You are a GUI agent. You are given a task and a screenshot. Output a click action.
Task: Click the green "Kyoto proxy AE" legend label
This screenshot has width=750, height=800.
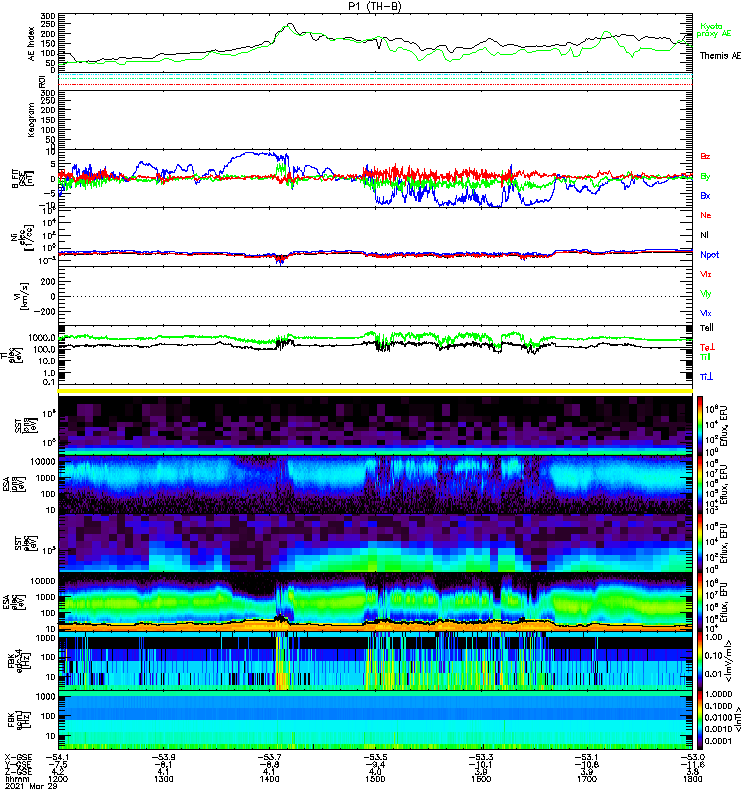coord(714,30)
